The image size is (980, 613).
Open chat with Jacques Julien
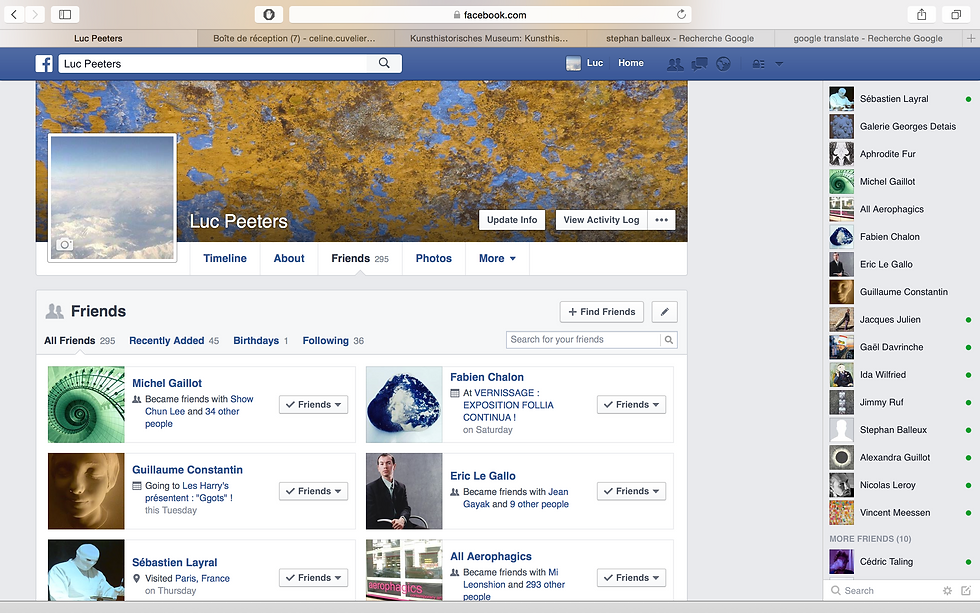pos(901,320)
